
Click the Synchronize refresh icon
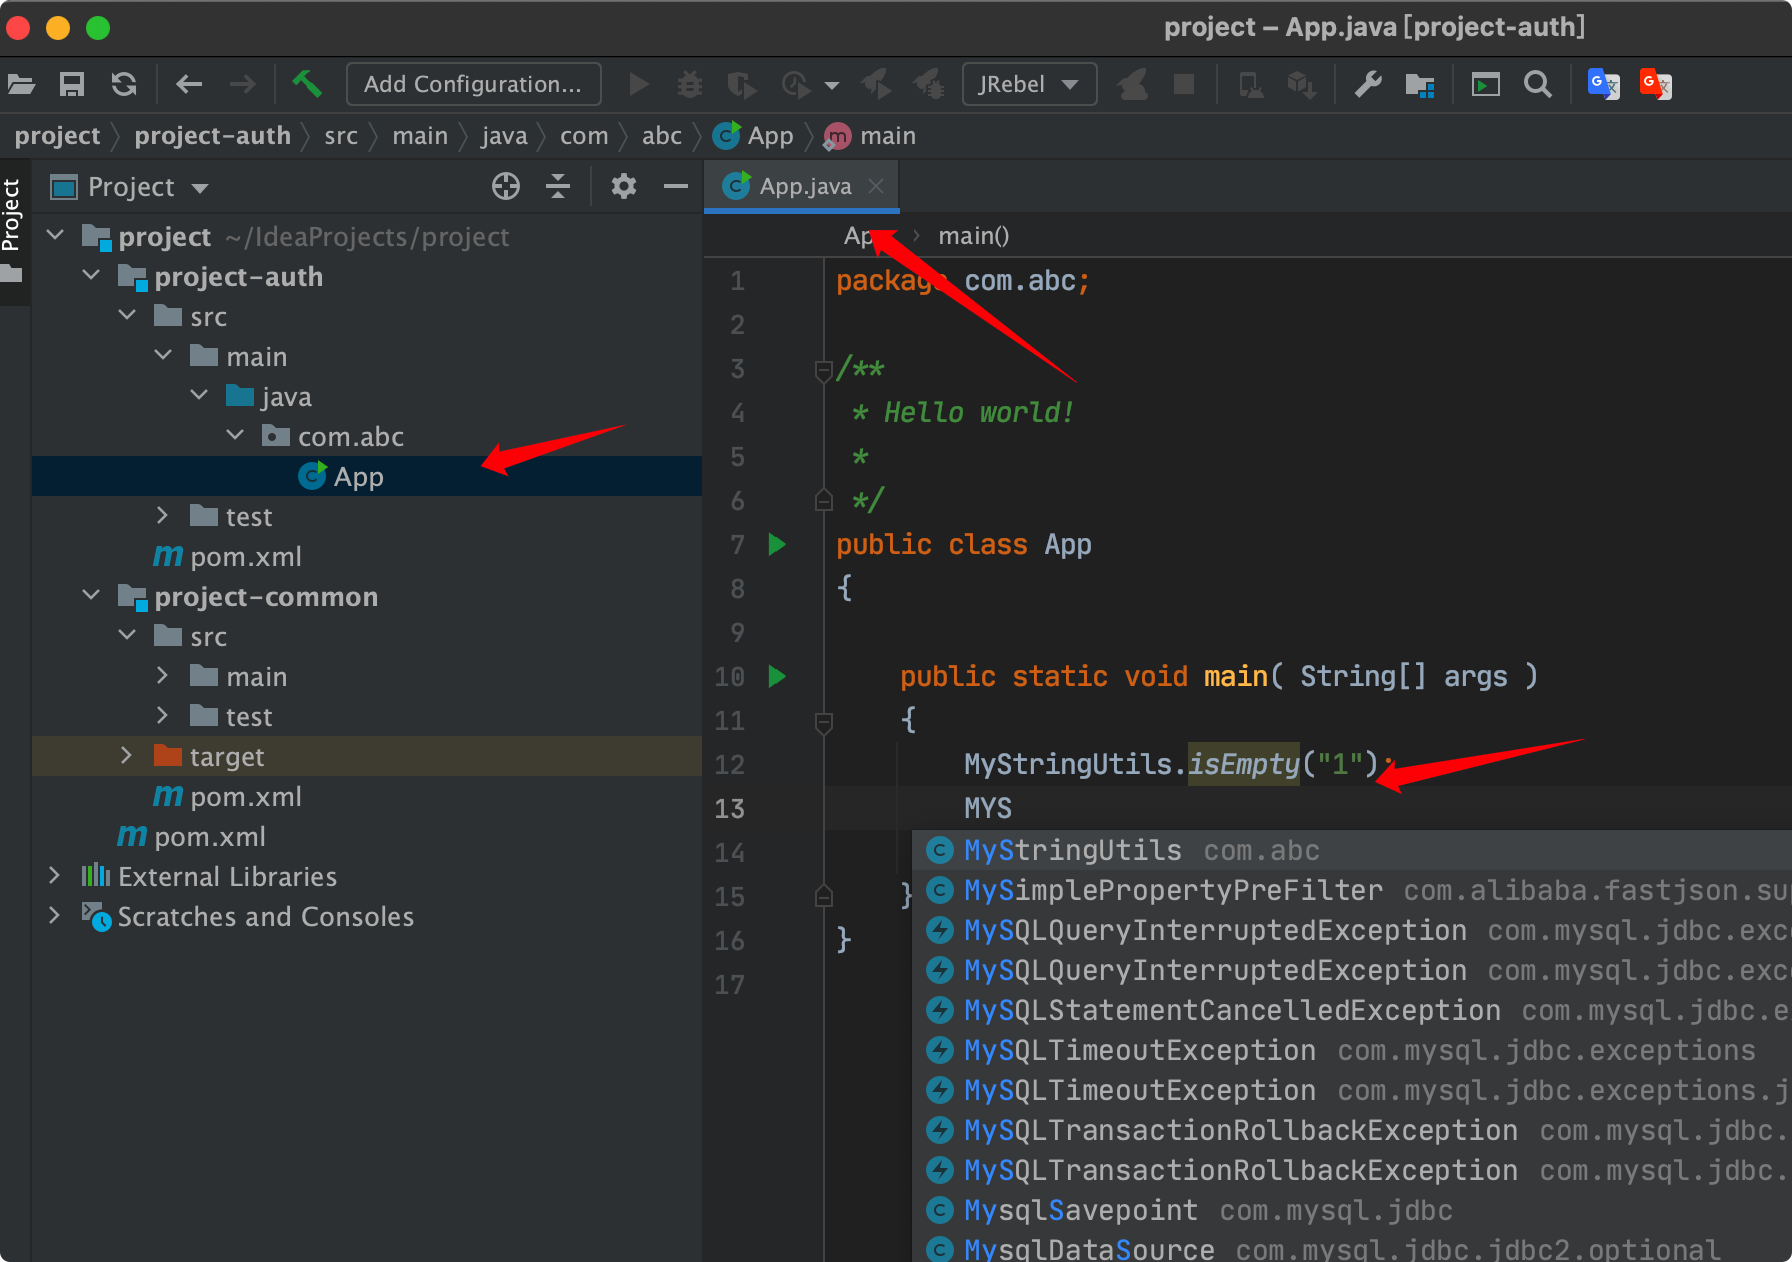click(x=124, y=84)
